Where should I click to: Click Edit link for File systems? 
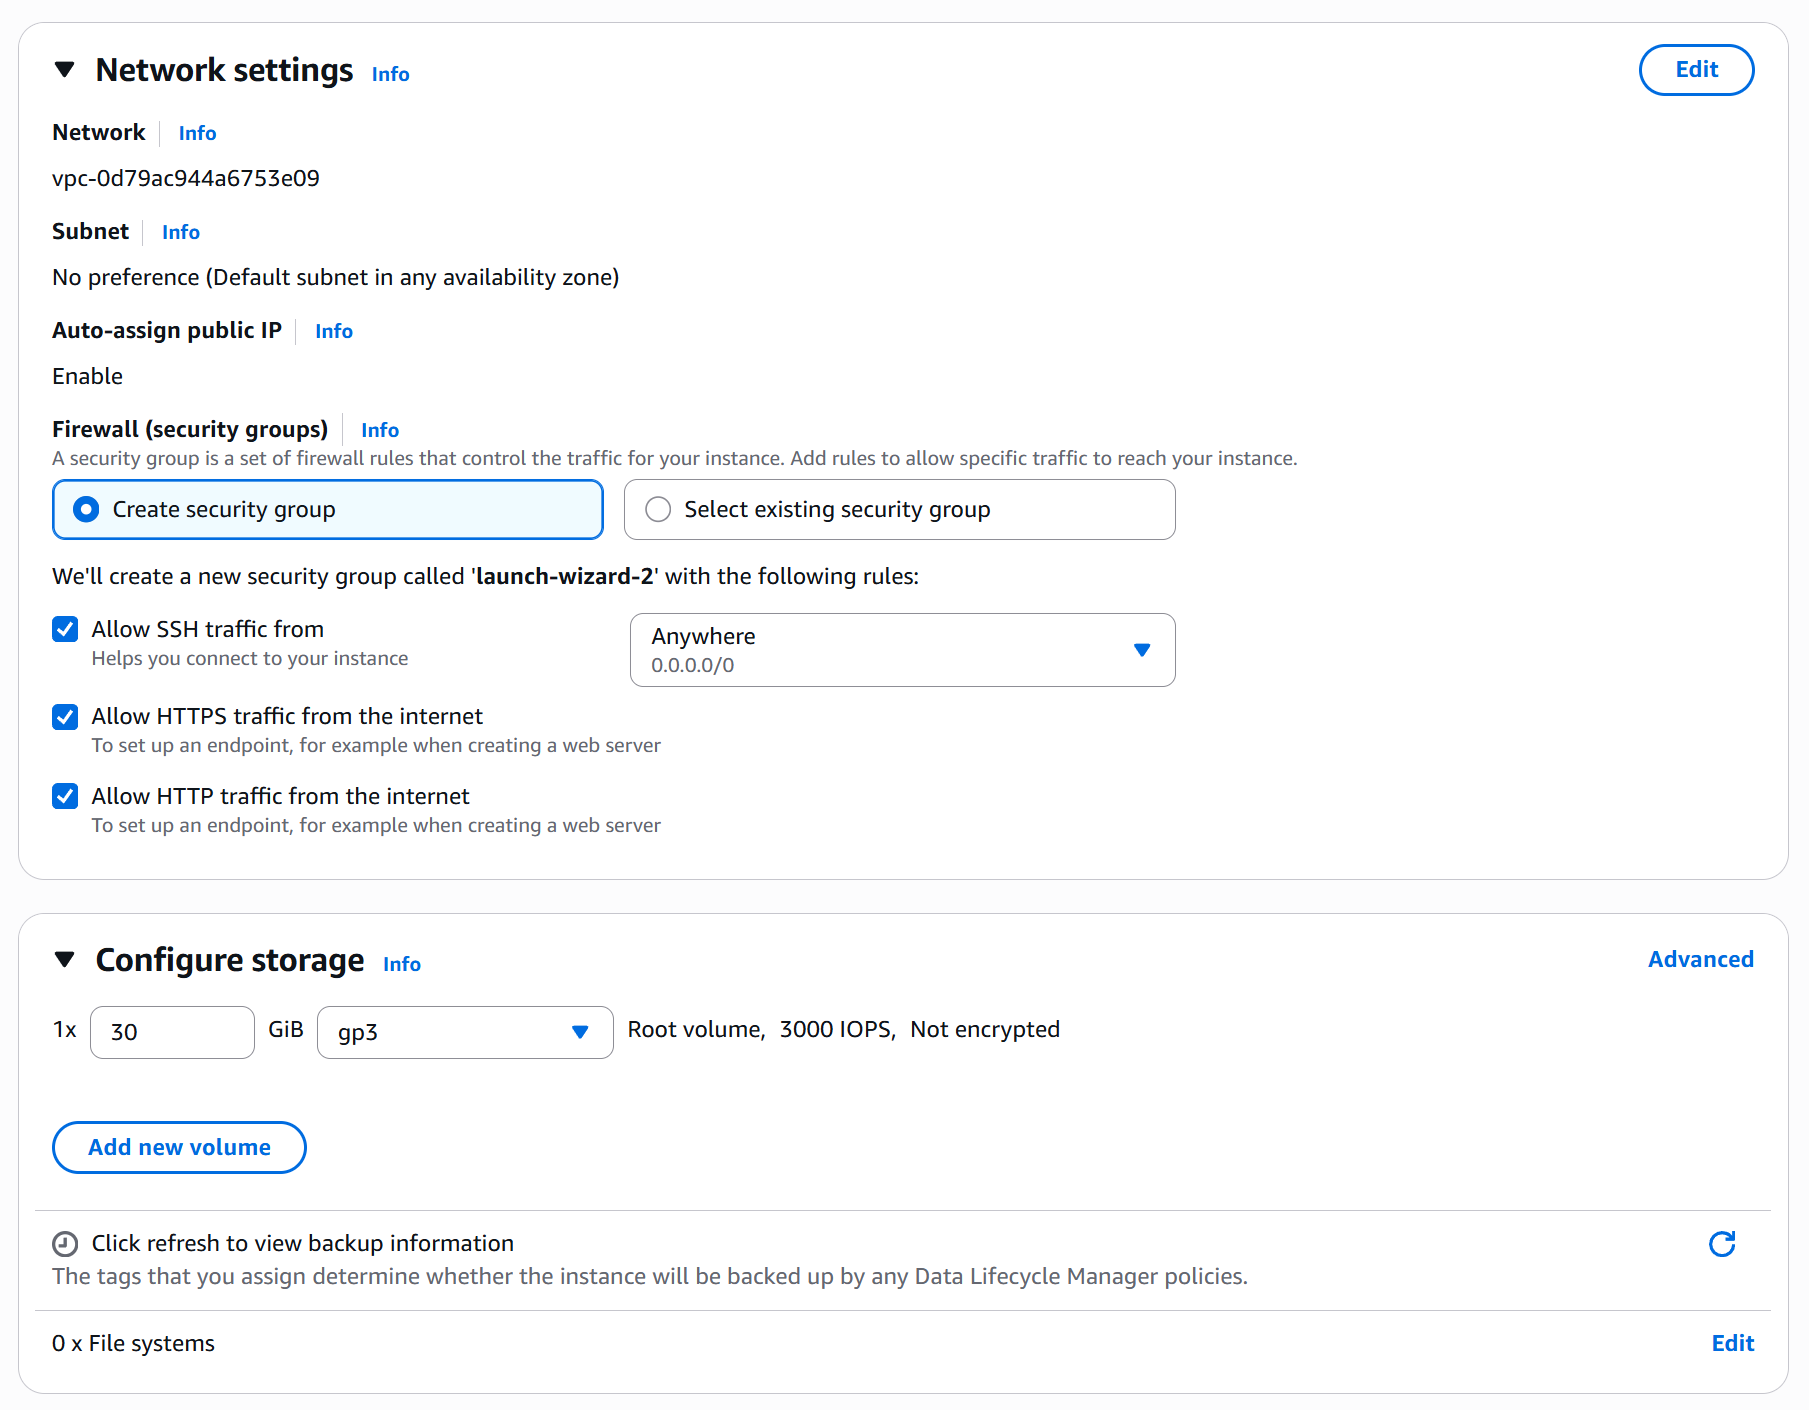(1732, 1343)
